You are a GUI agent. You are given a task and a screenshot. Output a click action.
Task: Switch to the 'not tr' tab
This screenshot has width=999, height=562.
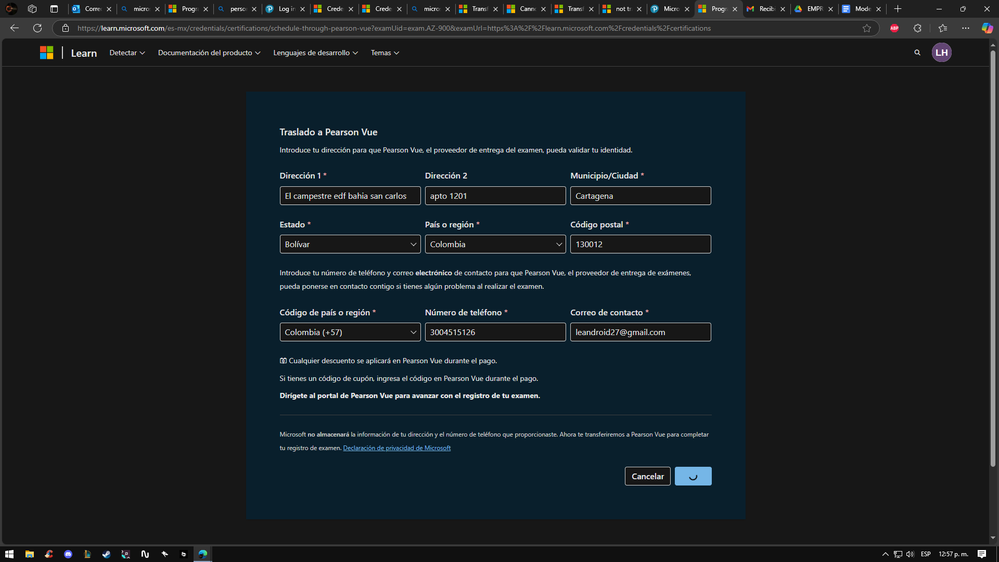620,9
